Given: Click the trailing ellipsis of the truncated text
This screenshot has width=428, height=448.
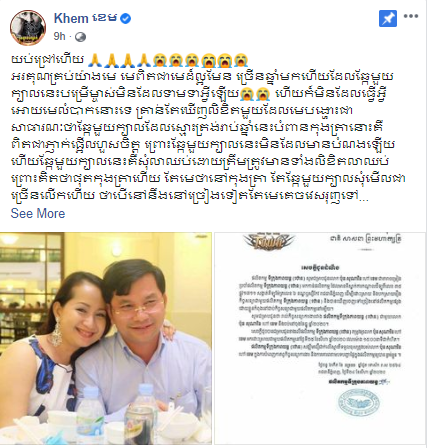Looking at the screenshot, I should pos(365,198).
